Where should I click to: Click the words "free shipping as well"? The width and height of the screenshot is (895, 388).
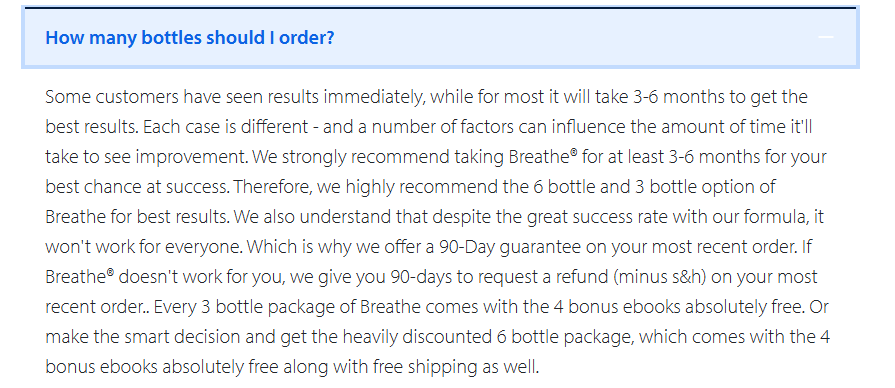tap(455, 367)
